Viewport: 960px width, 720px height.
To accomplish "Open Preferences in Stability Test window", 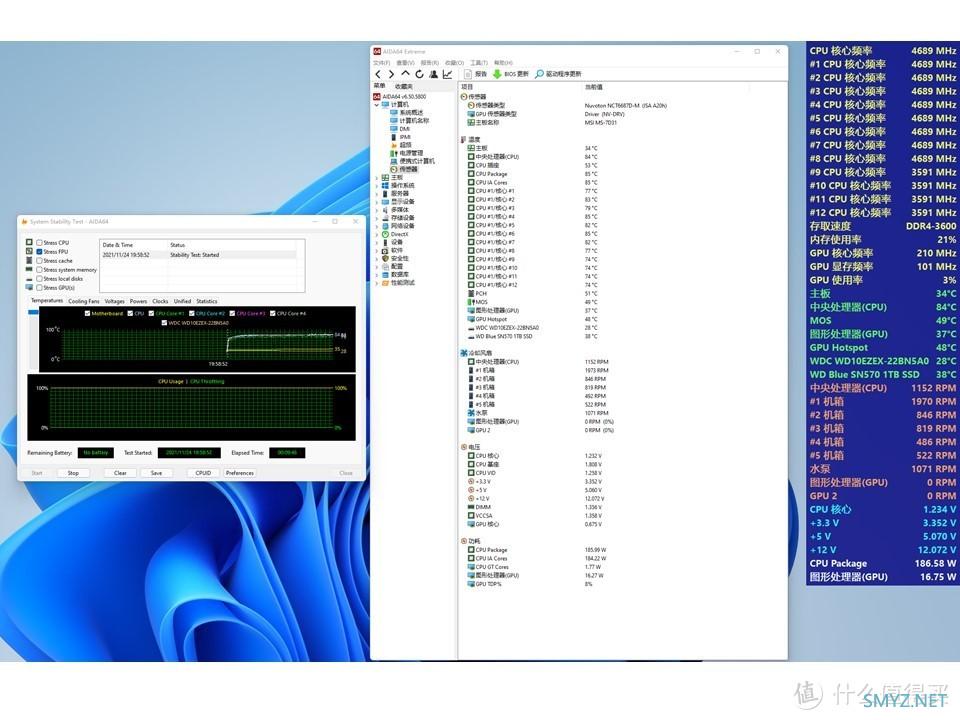I will [239, 473].
